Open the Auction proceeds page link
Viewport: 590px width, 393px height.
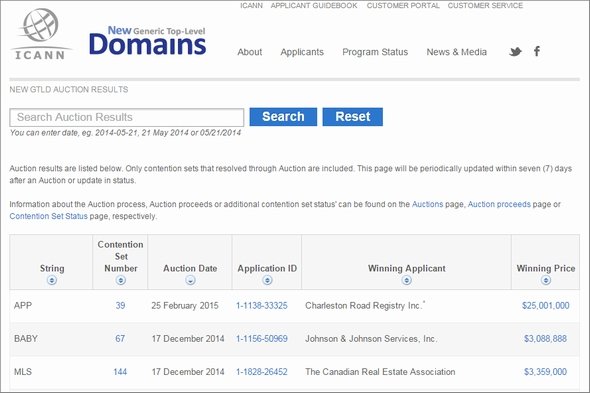[x=499, y=204]
